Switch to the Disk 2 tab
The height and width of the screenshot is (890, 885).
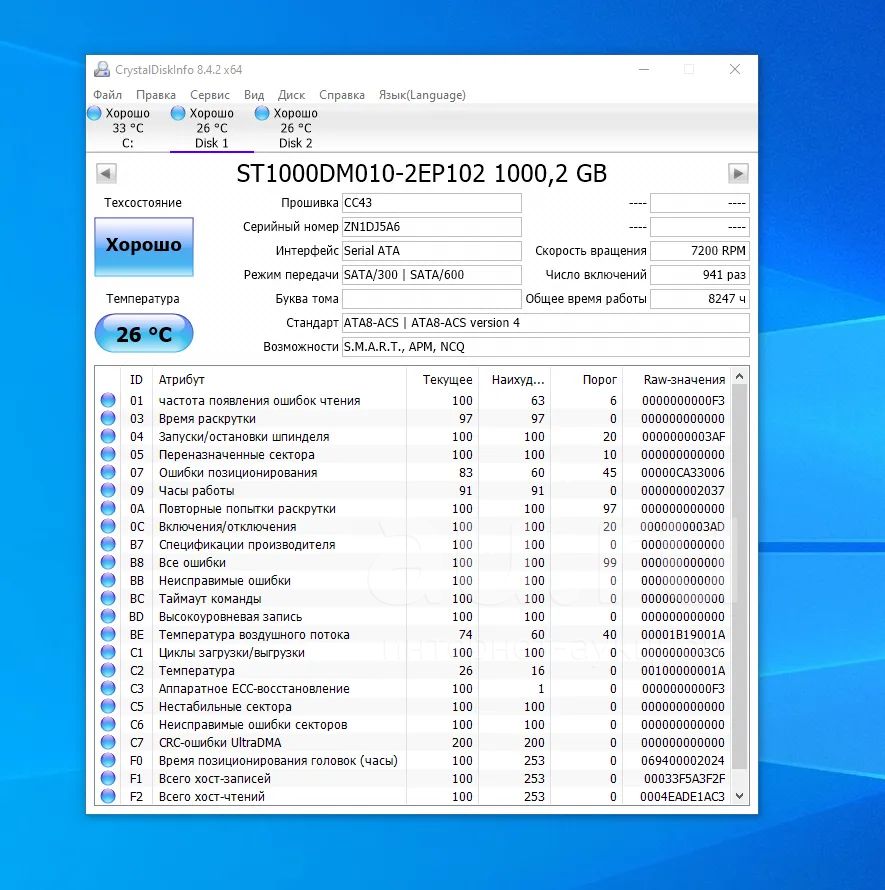click(x=296, y=128)
